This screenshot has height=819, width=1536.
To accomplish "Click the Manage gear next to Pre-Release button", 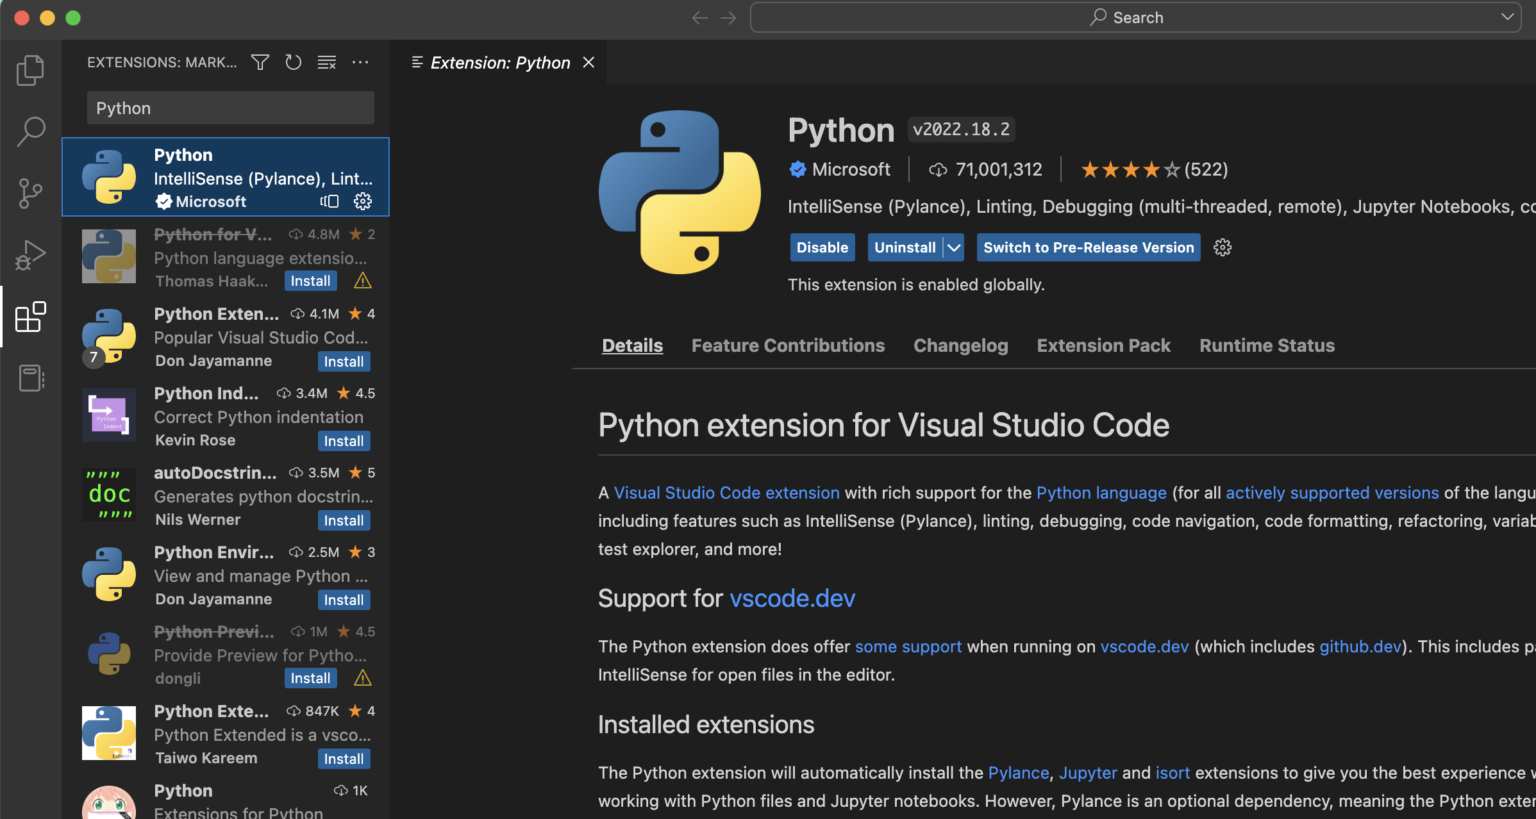I will 1222,247.
